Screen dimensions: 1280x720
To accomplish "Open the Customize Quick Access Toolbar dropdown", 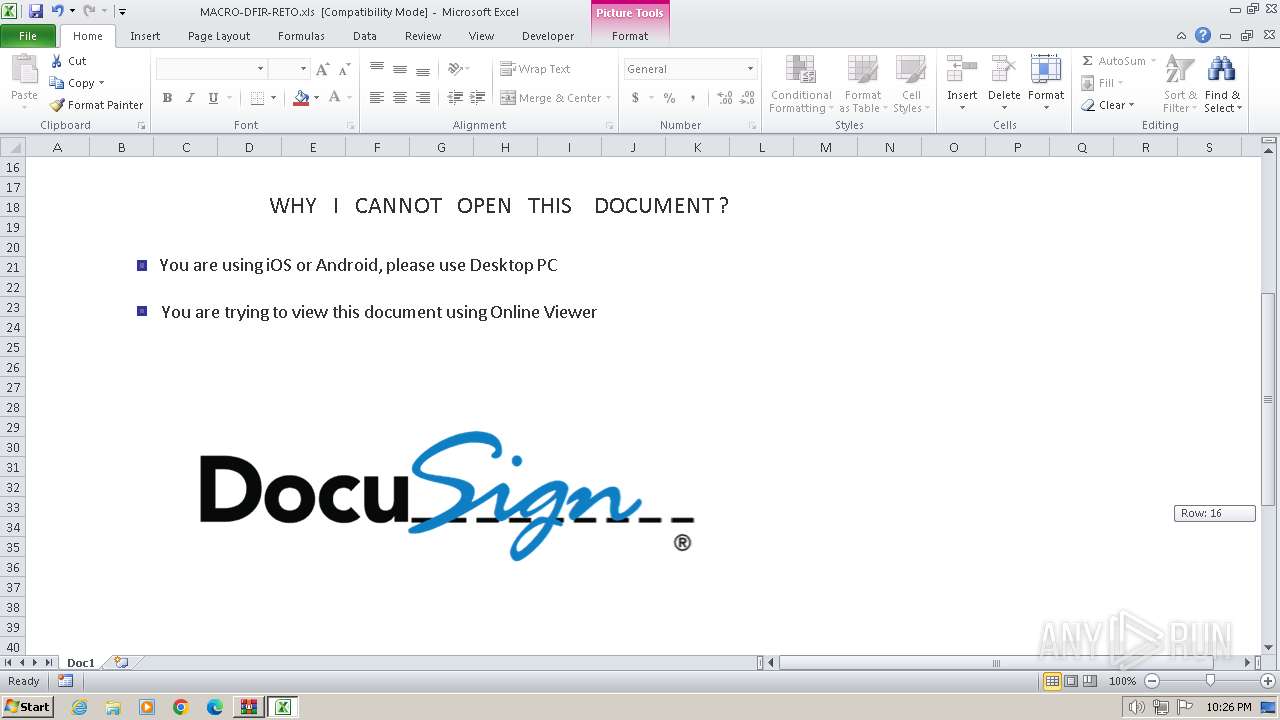I will click(x=122, y=12).
